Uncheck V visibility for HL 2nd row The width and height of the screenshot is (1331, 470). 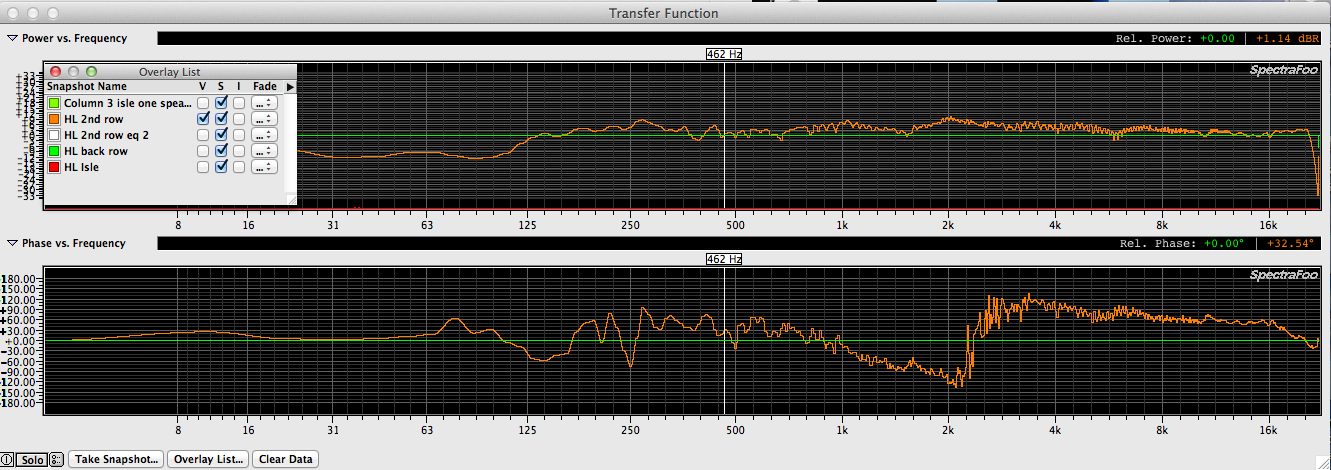click(203, 119)
